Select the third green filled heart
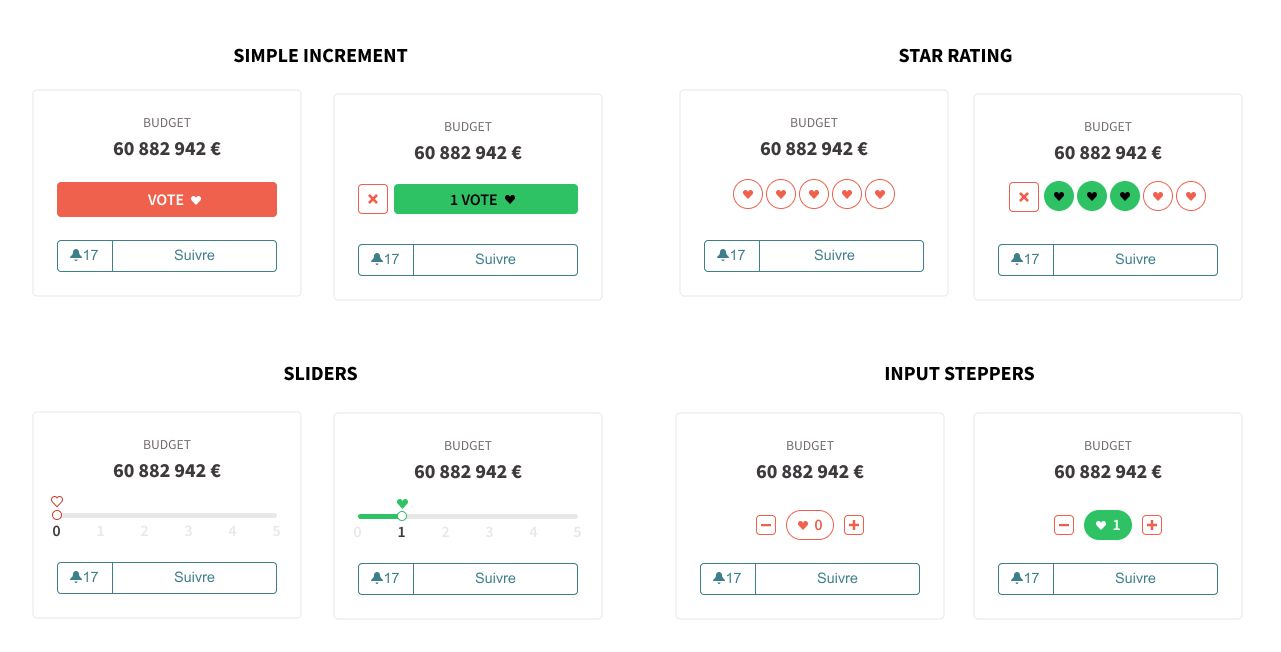This screenshot has width=1281, height=652. (x=1125, y=196)
